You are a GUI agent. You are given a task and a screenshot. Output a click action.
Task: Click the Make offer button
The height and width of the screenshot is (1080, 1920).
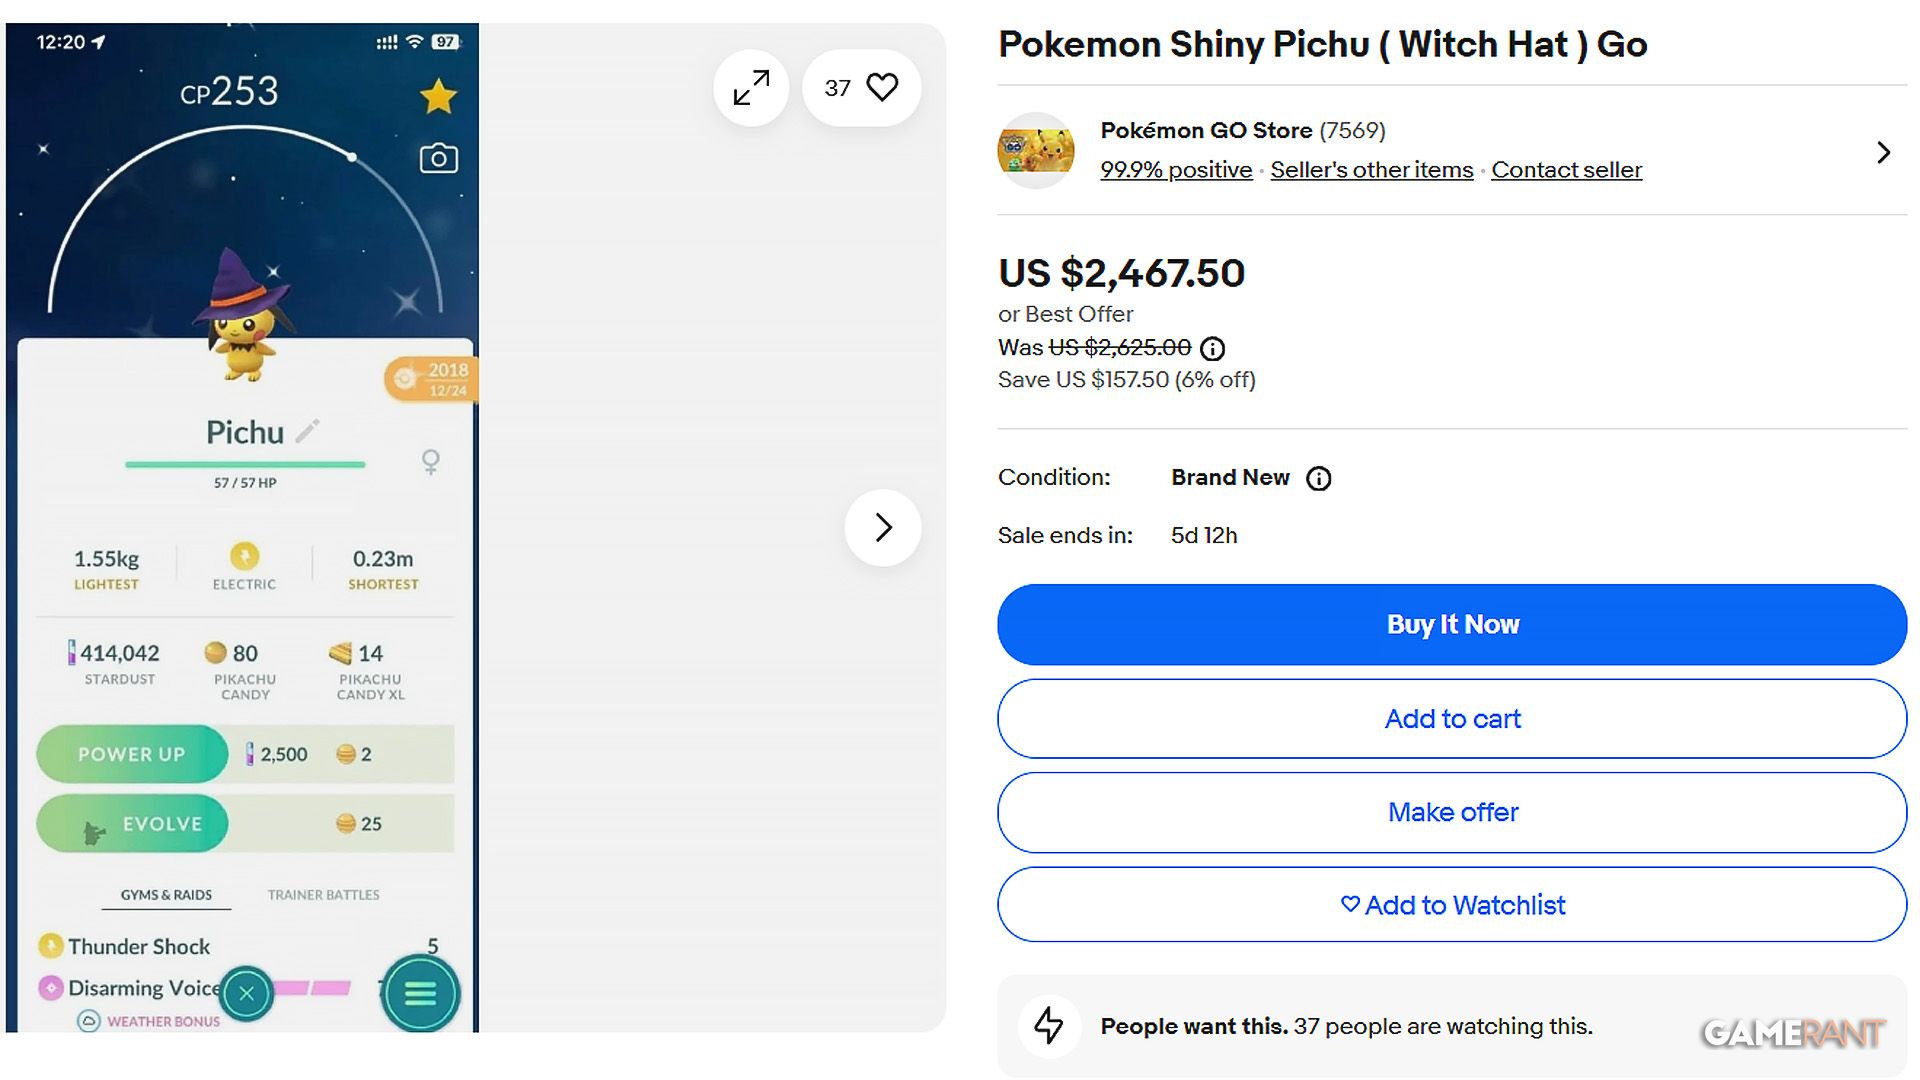(x=1451, y=812)
